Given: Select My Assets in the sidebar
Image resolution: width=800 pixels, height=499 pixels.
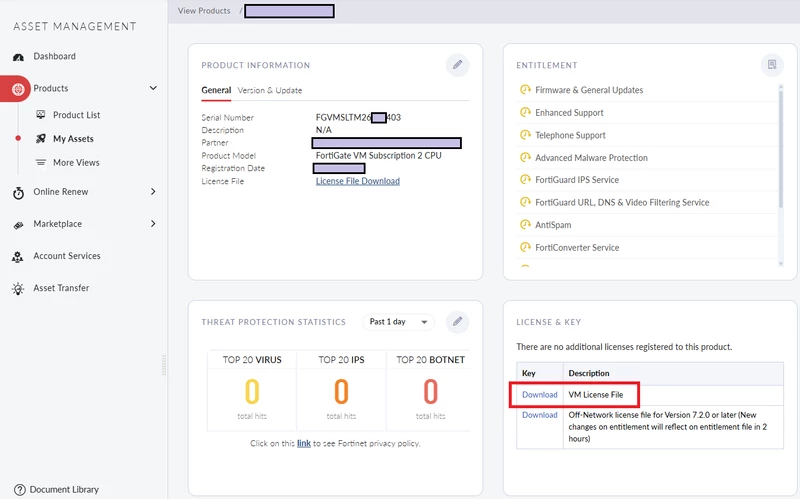Looking at the screenshot, I should tap(73, 139).
